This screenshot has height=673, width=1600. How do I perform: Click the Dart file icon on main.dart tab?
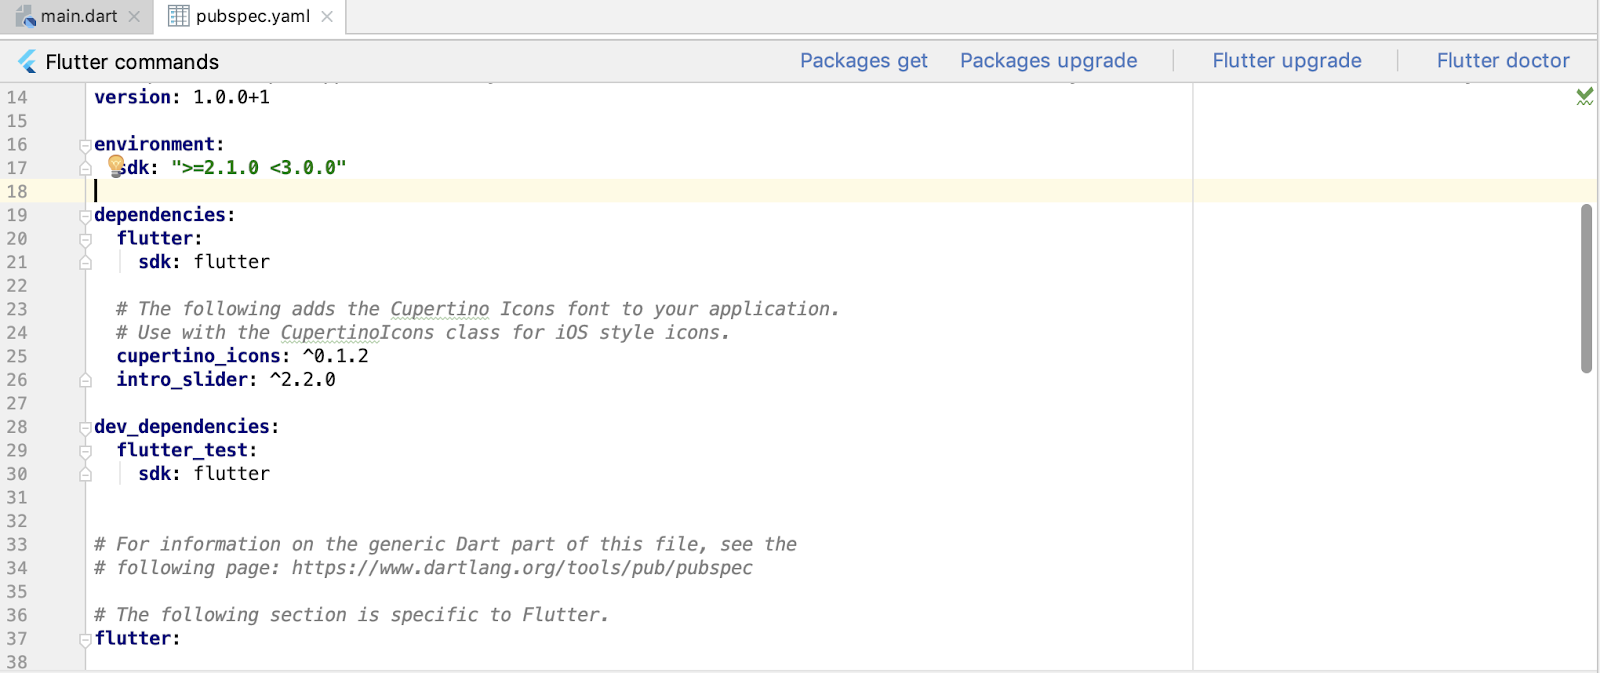click(x=26, y=16)
